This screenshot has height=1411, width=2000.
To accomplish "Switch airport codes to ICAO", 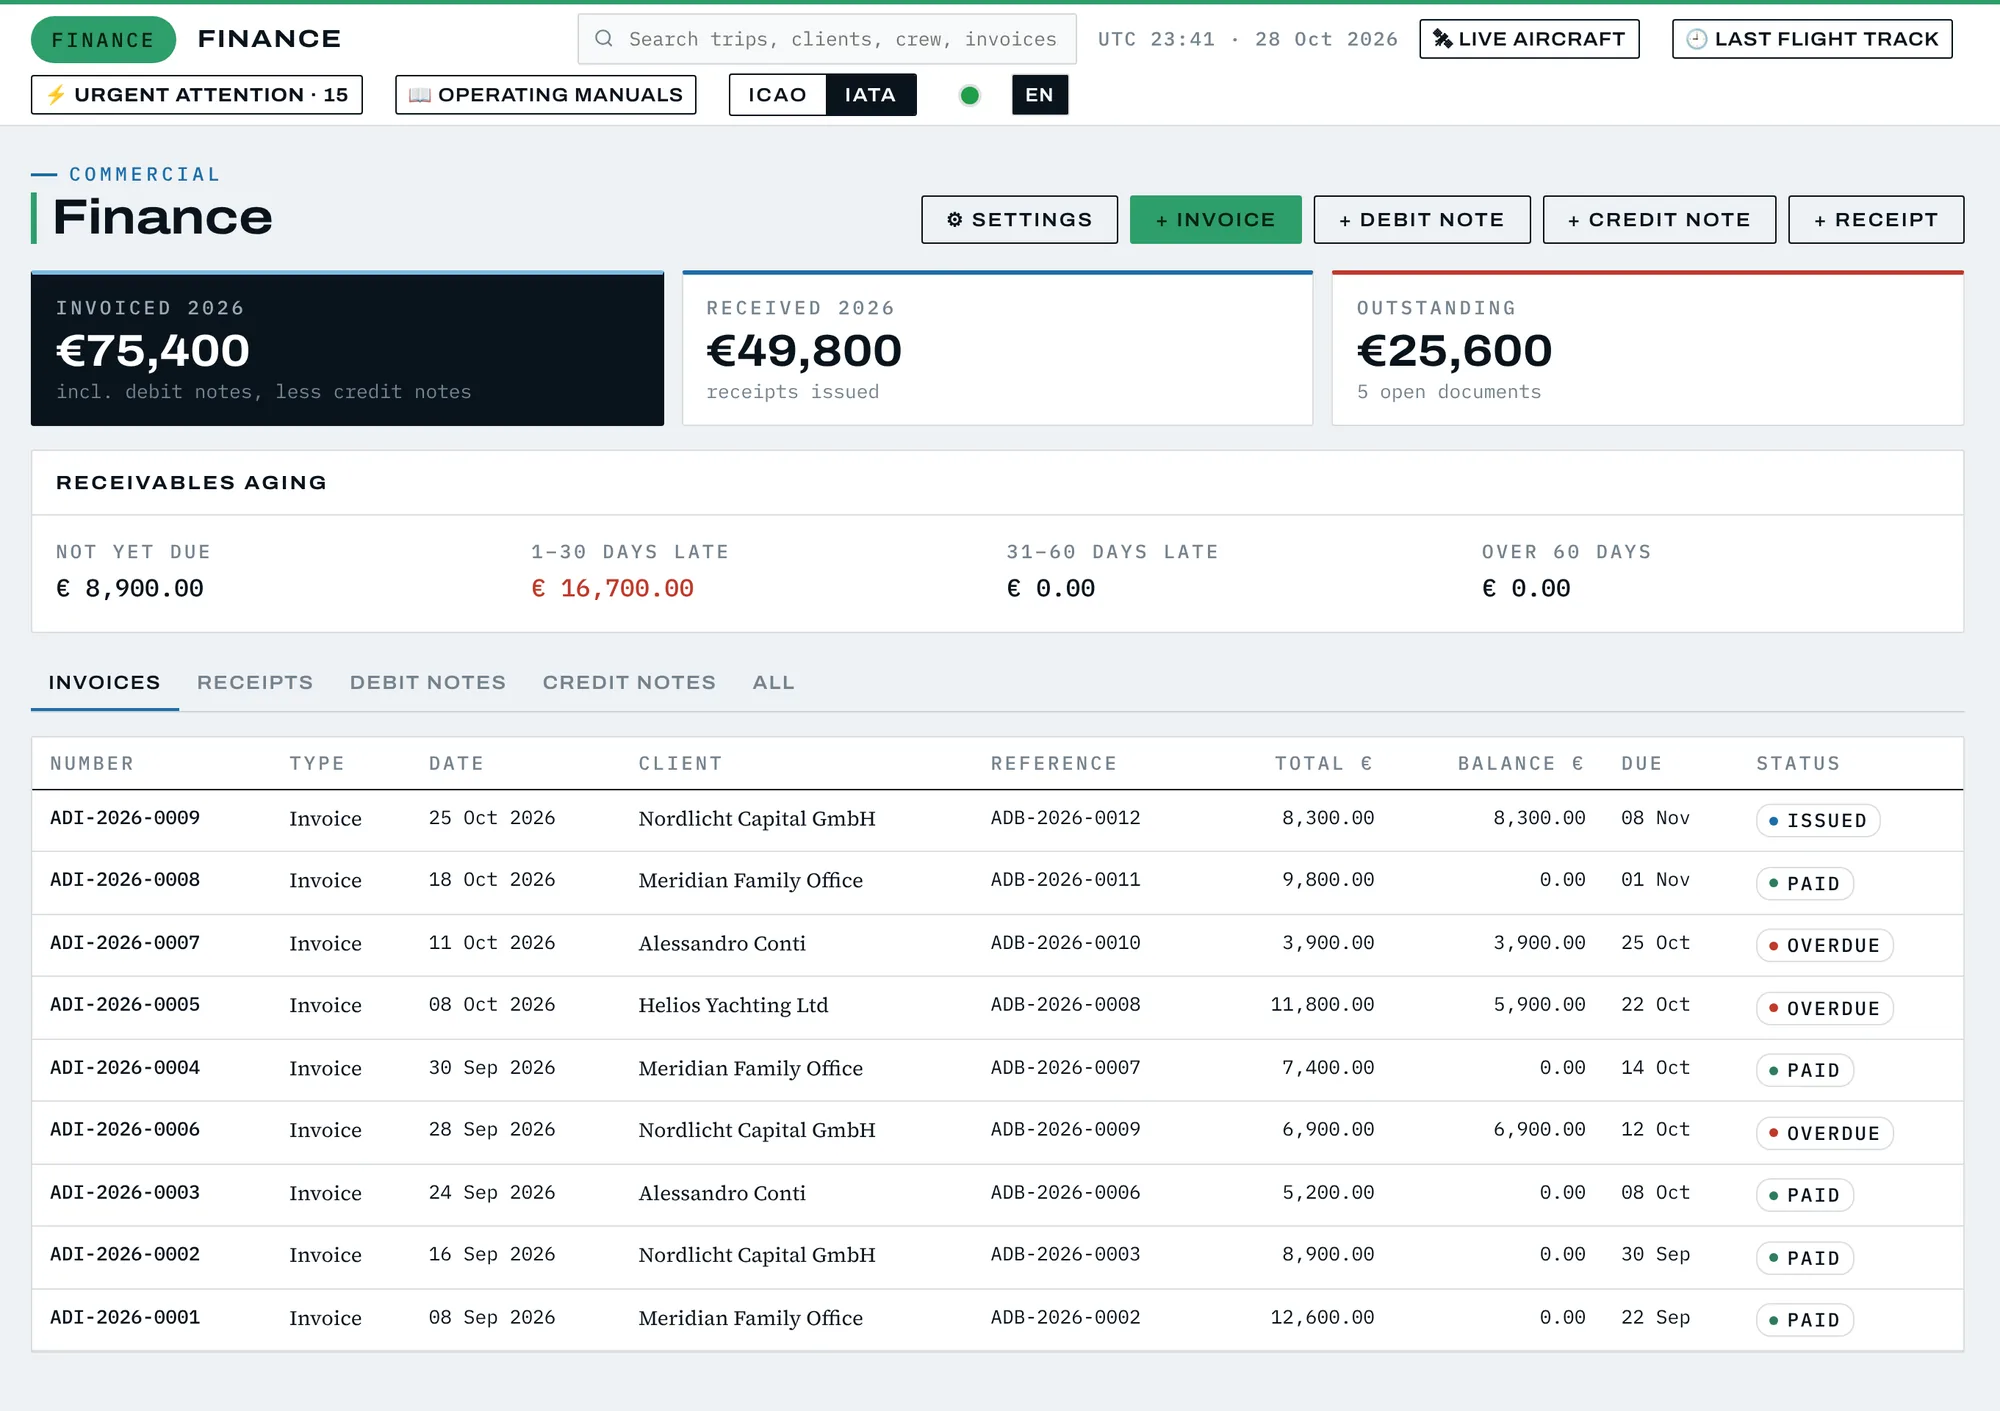I will click(x=777, y=95).
